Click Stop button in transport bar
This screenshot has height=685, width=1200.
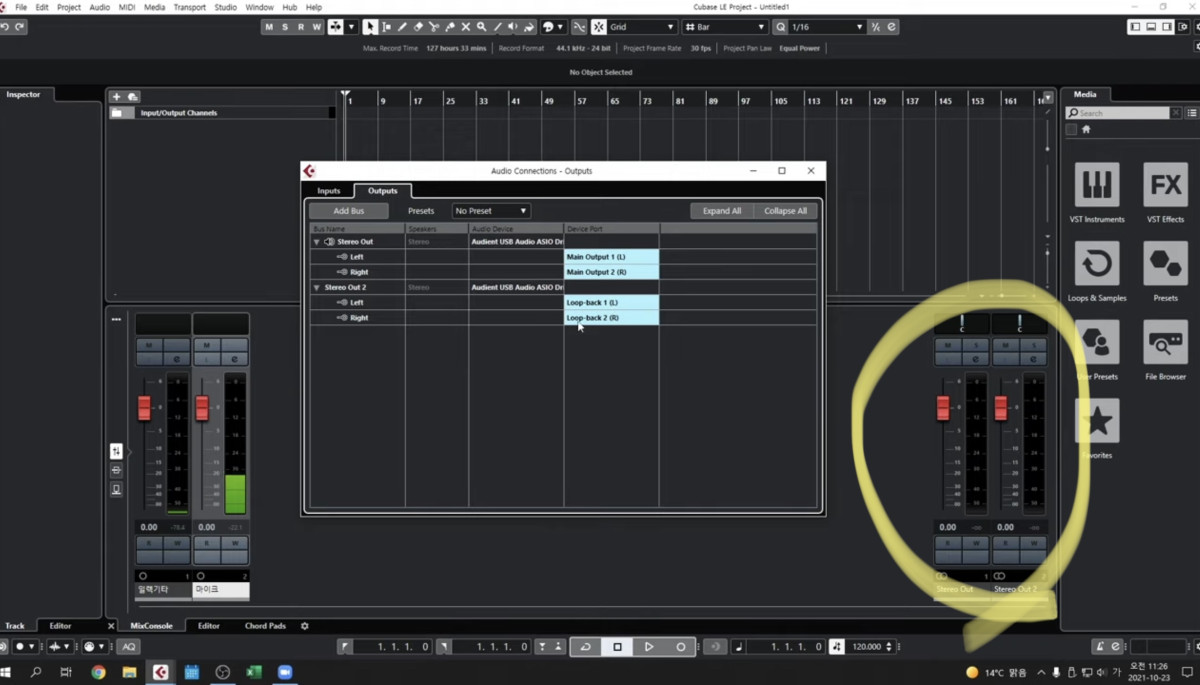[617, 647]
